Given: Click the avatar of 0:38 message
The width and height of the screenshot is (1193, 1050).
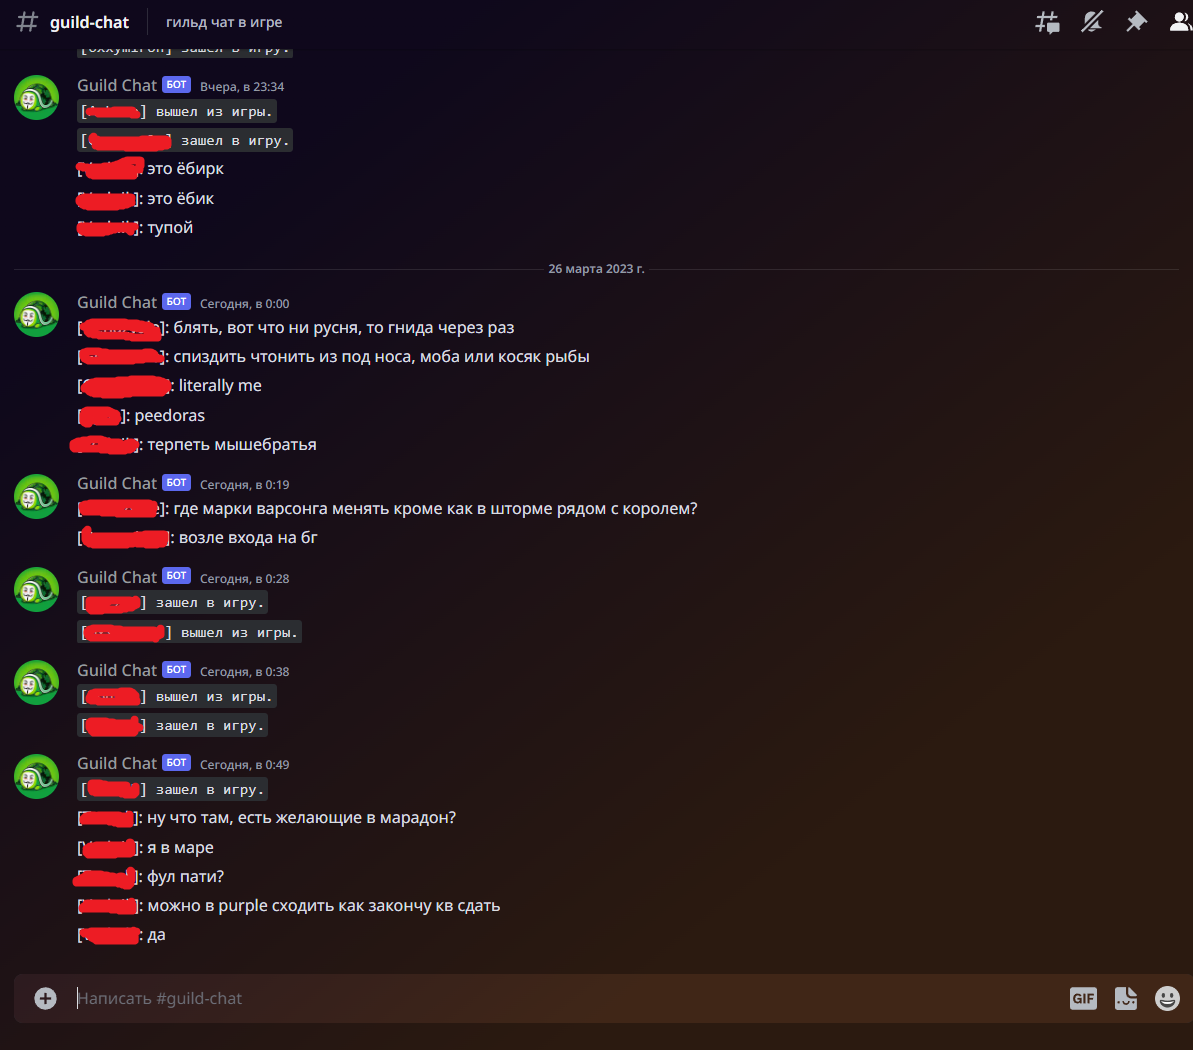Looking at the screenshot, I should 37,682.
